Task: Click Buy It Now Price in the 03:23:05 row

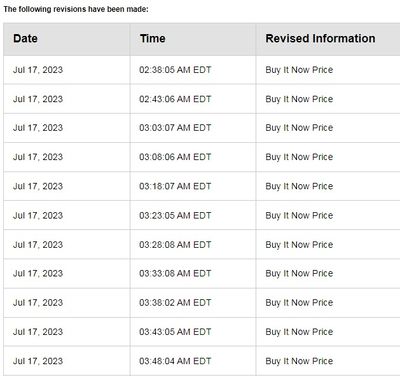Action: pyautogui.click(x=299, y=216)
